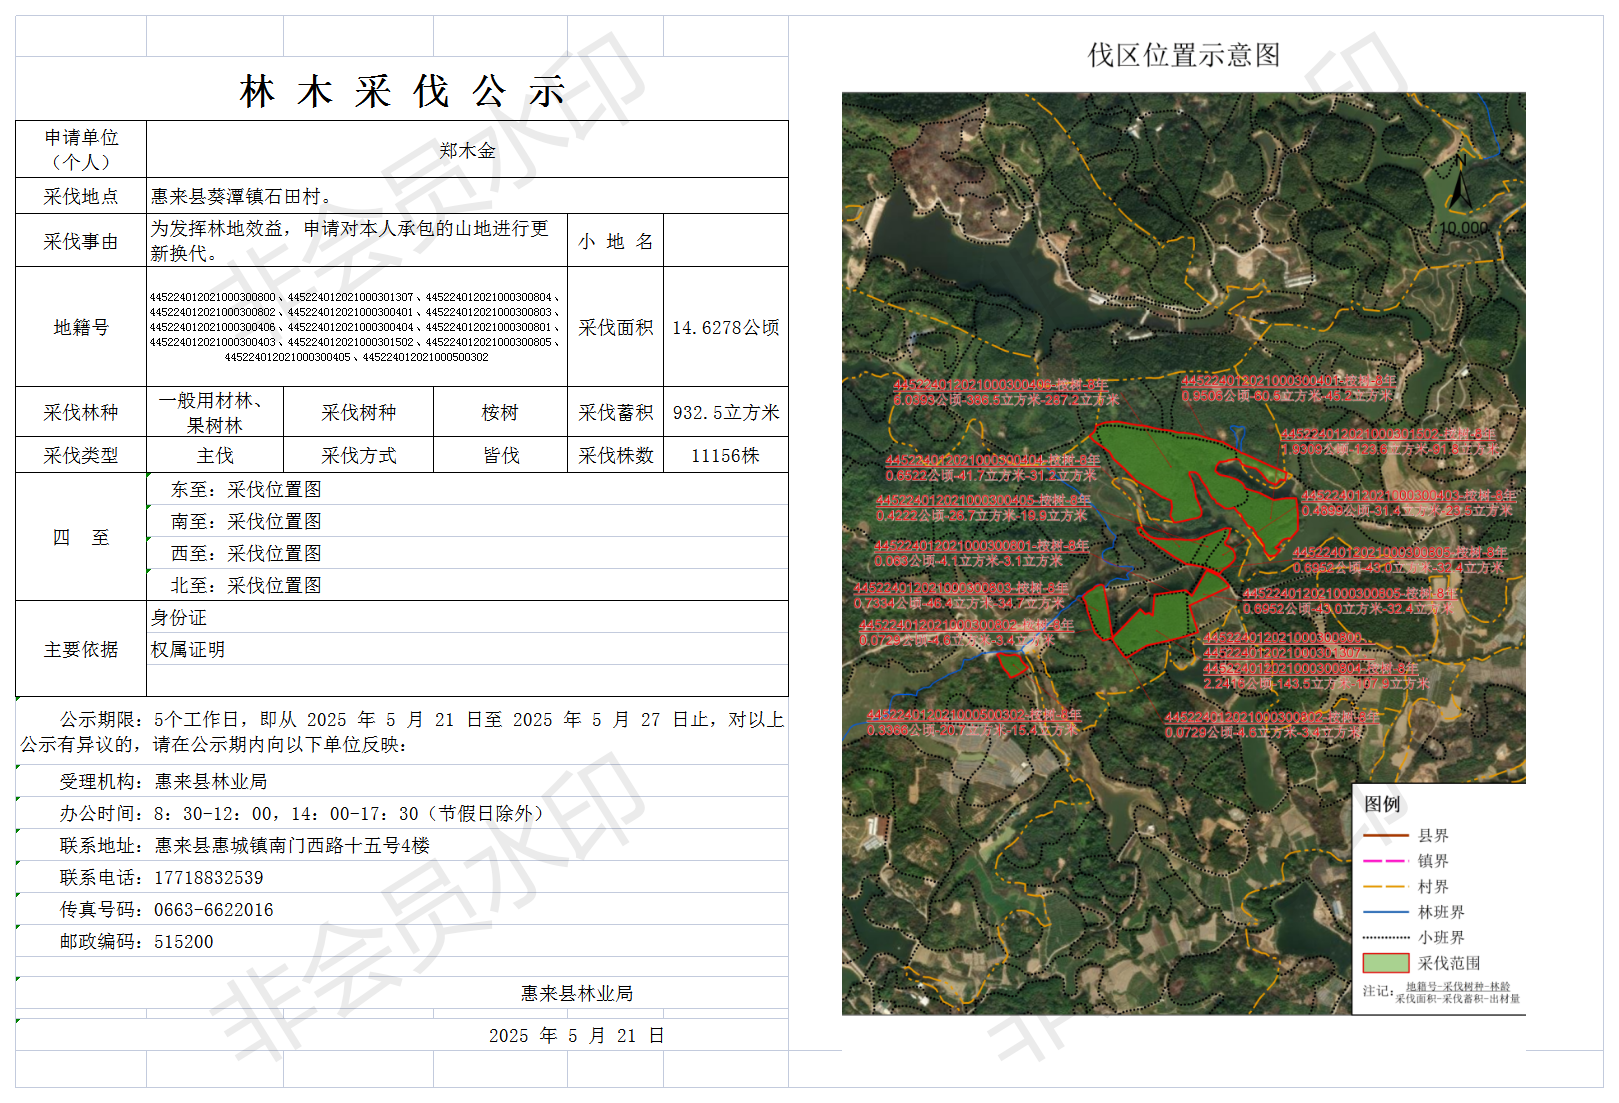Click the 县界 line symbol in legend
This screenshot has width=1619, height=1103.
(1385, 835)
